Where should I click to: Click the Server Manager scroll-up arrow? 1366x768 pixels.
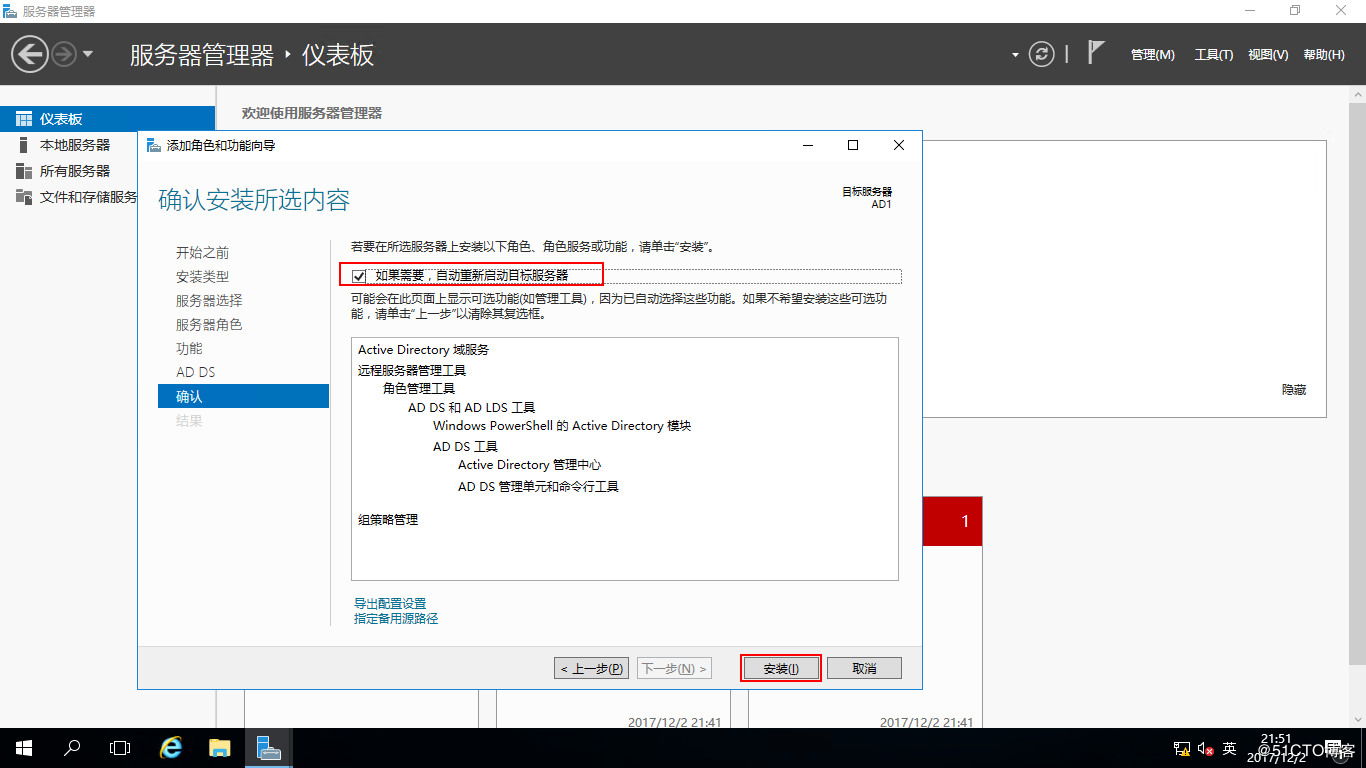pyautogui.click(x=1357, y=93)
